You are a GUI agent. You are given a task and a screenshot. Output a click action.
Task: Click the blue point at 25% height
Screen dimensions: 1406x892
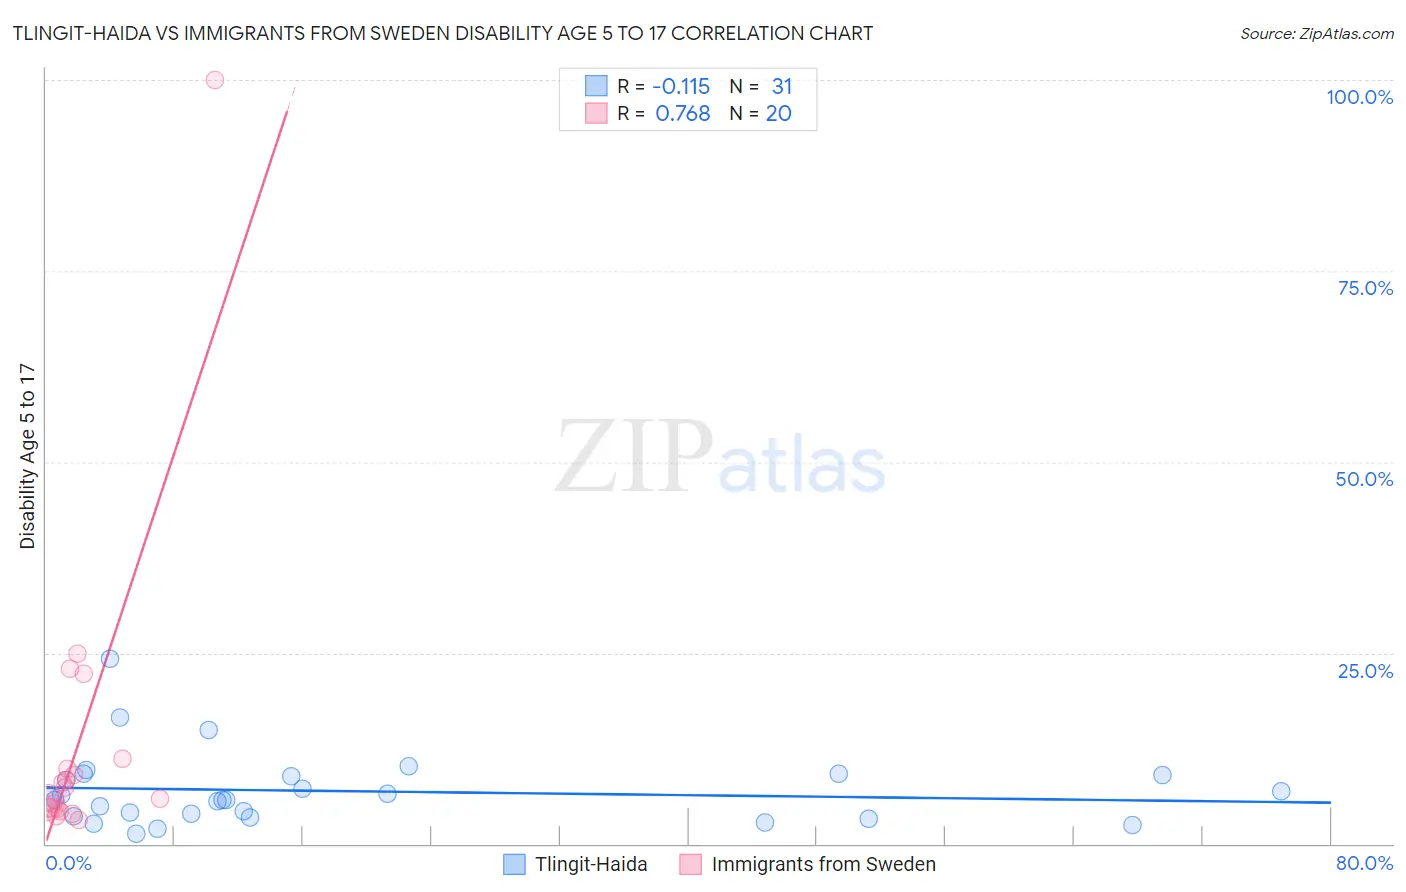pyautogui.click(x=110, y=658)
